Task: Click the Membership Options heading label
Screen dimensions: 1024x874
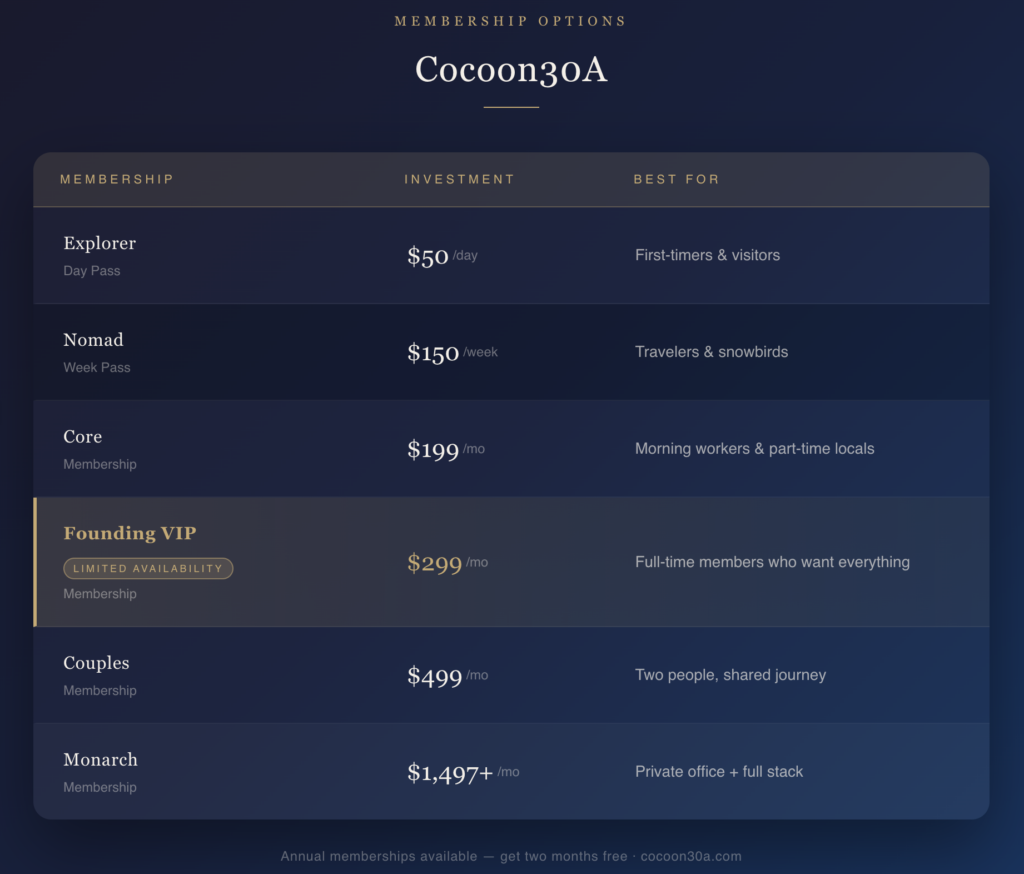Action: tap(511, 21)
